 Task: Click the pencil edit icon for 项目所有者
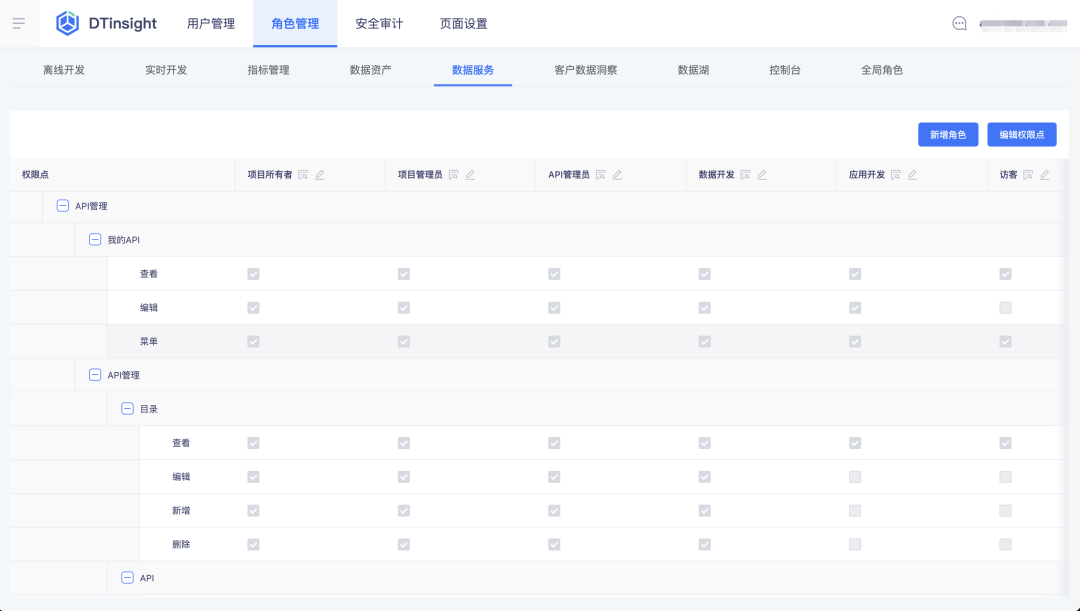pyautogui.click(x=320, y=174)
